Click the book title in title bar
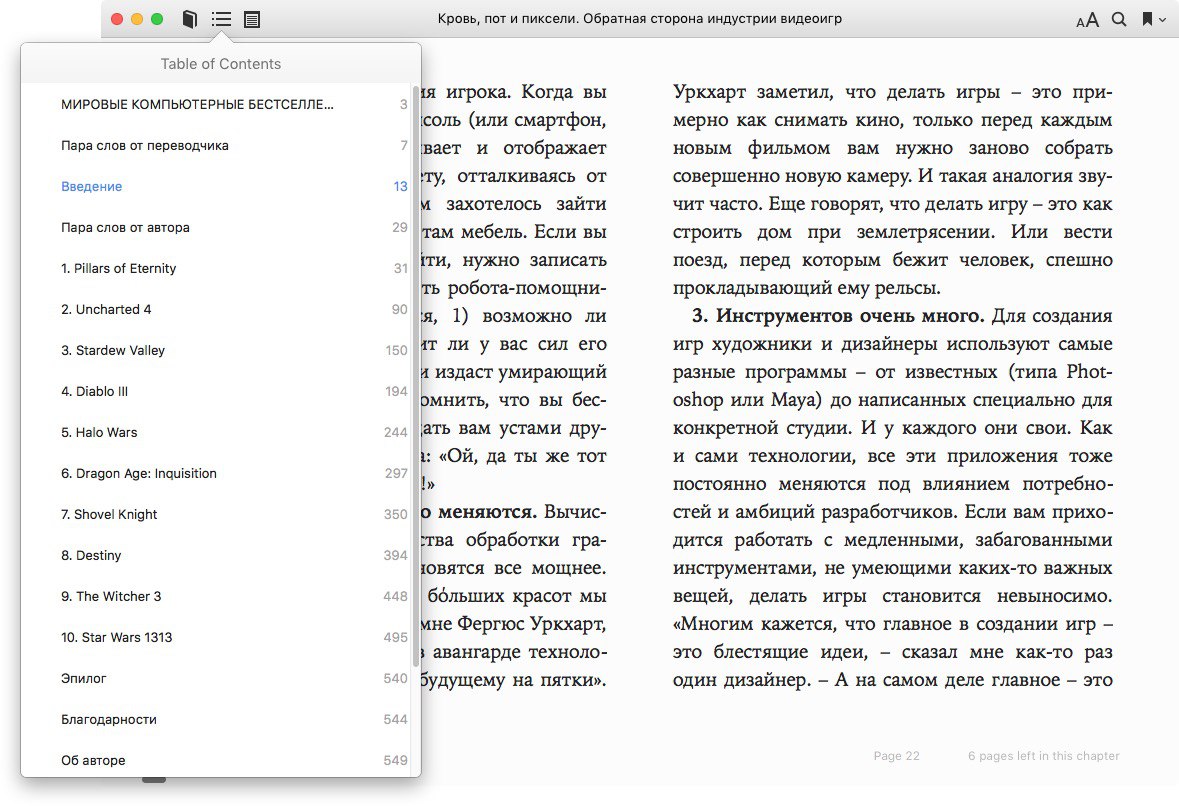 point(640,19)
